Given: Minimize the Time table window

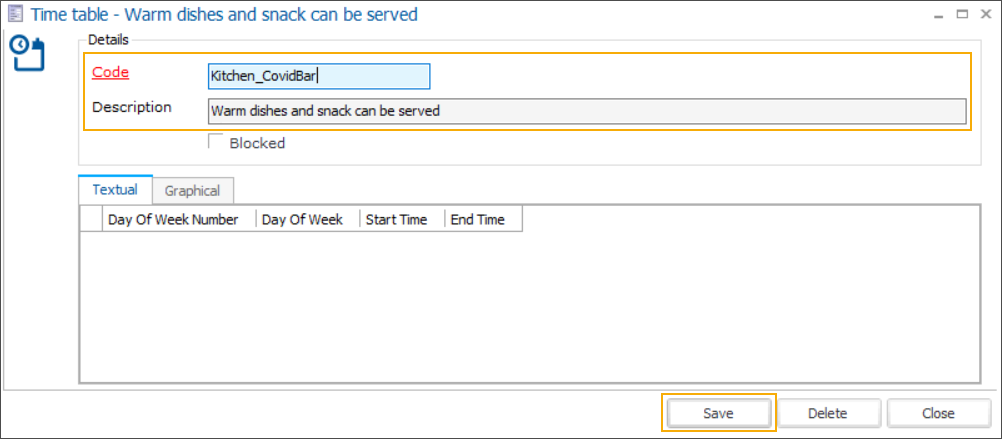Looking at the screenshot, I should pyautogui.click(x=938, y=15).
